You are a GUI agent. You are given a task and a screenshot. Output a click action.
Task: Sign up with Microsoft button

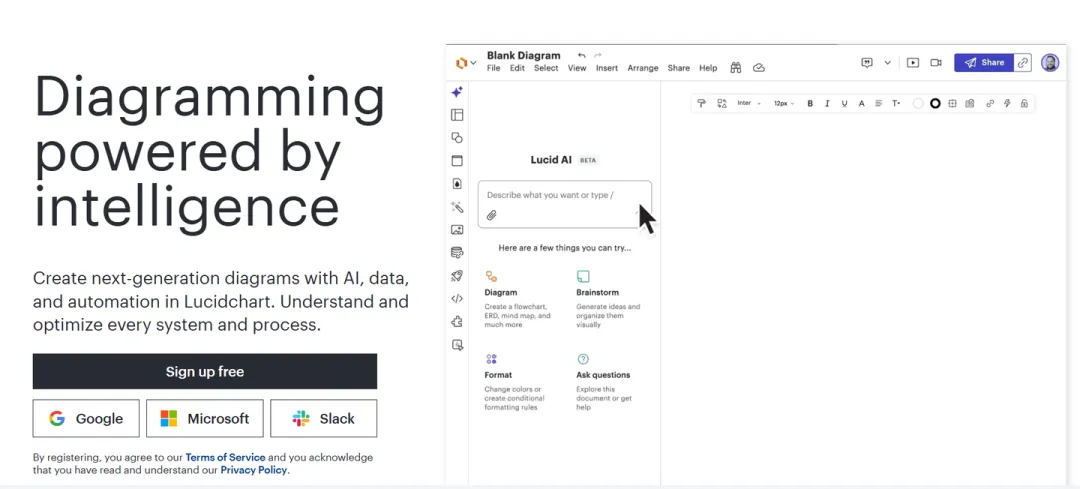(x=205, y=418)
